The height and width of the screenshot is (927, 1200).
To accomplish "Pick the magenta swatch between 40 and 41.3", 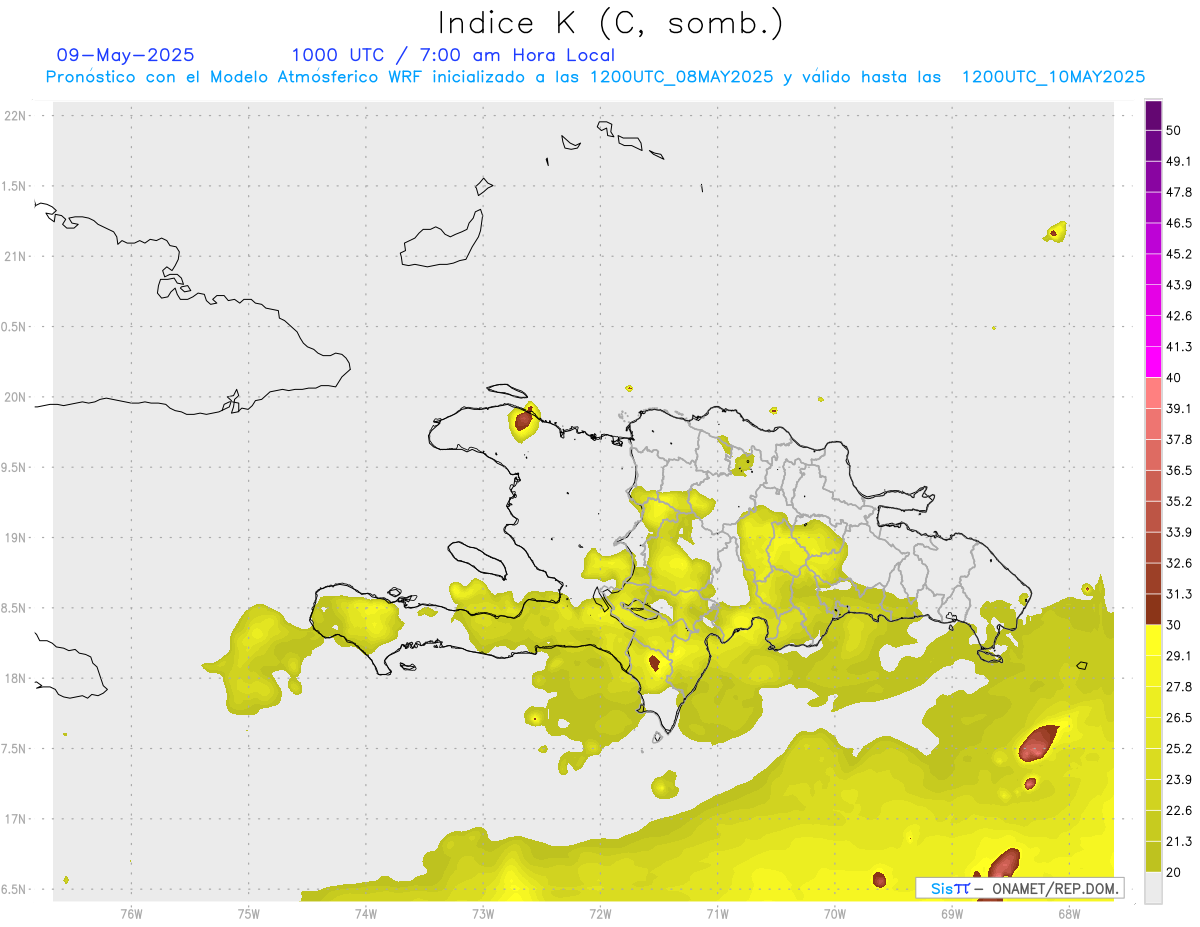I will [x=1153, y=362].
